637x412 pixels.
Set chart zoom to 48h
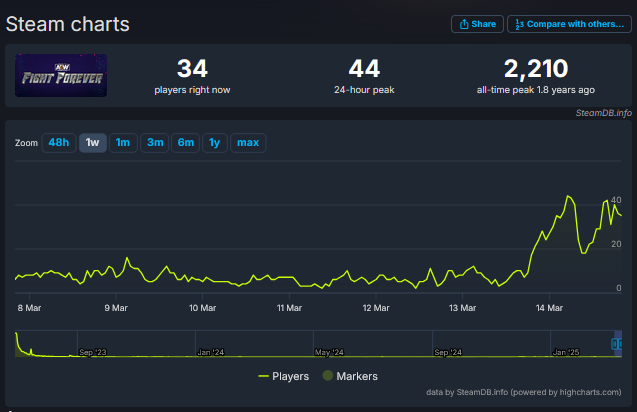click(x=59, y=143)
